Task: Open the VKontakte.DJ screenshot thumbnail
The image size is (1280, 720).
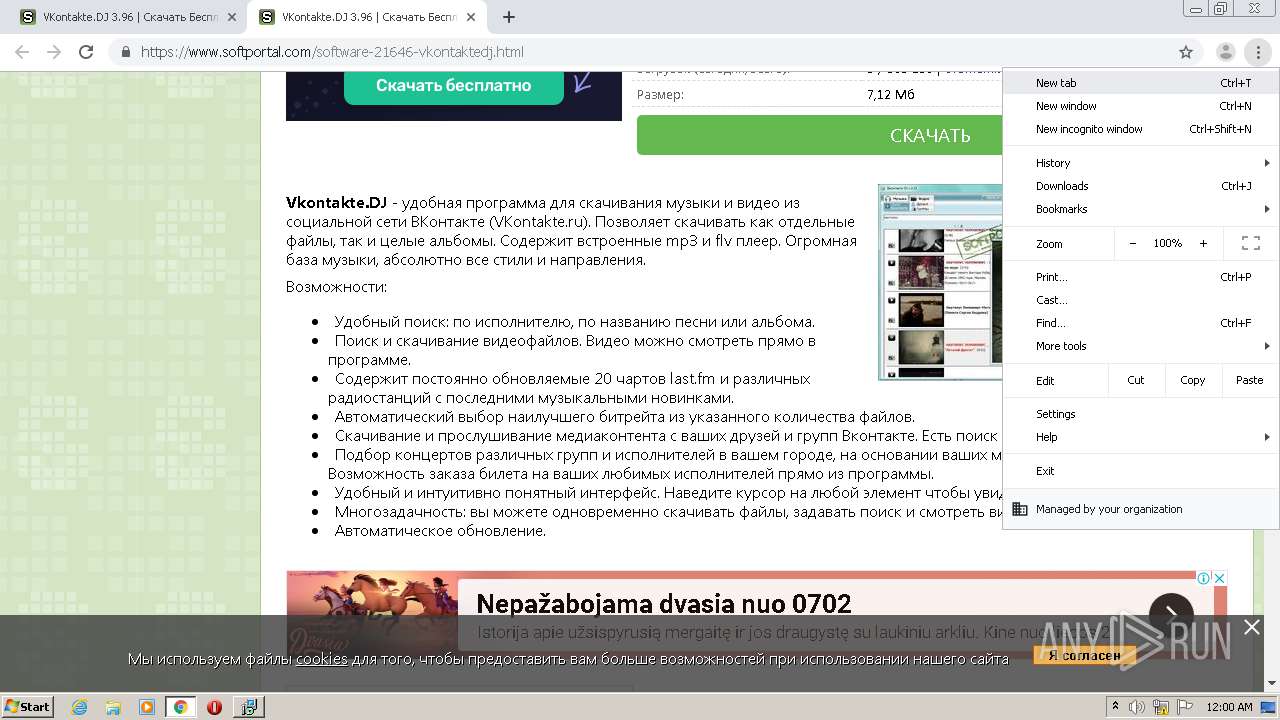Action: click(940, 282)
